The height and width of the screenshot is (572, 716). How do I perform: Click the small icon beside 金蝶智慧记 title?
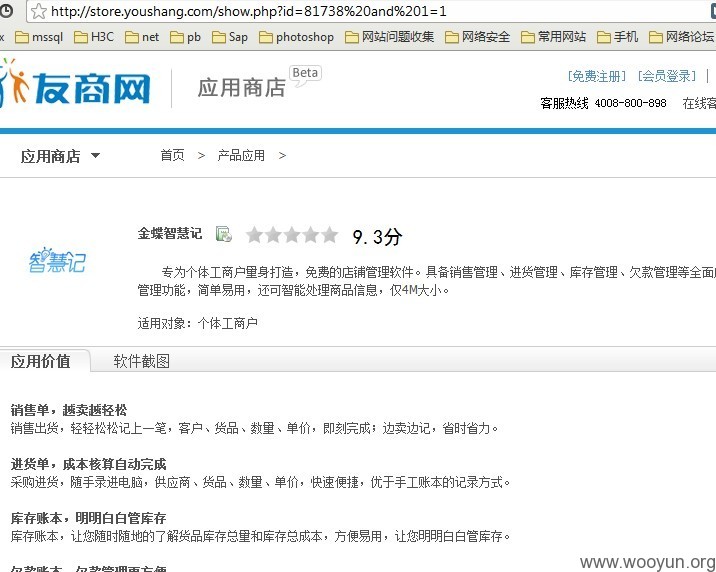click(x=223, y=234)
